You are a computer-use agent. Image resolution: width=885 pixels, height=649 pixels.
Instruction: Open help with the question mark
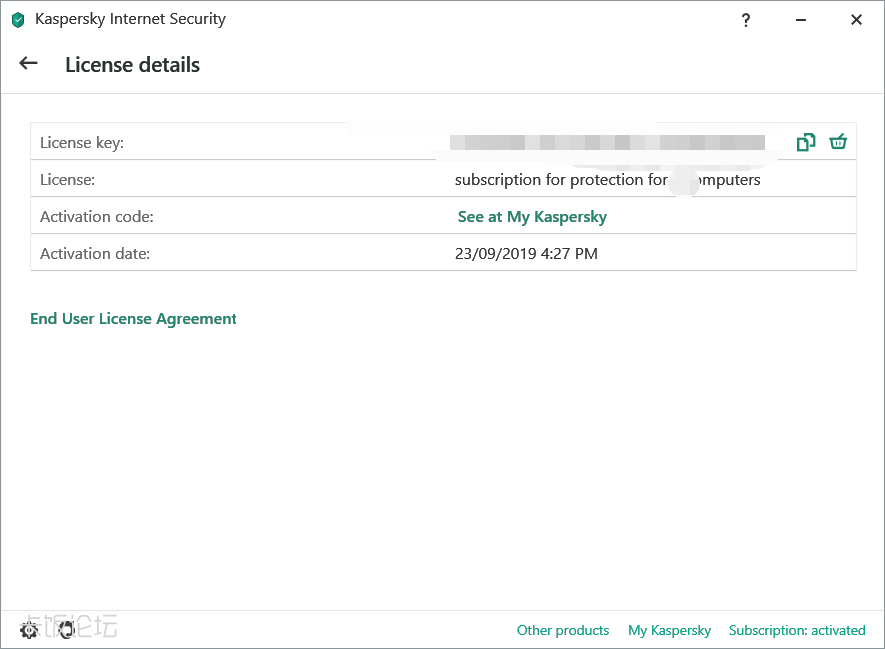(x=745, y=20)
